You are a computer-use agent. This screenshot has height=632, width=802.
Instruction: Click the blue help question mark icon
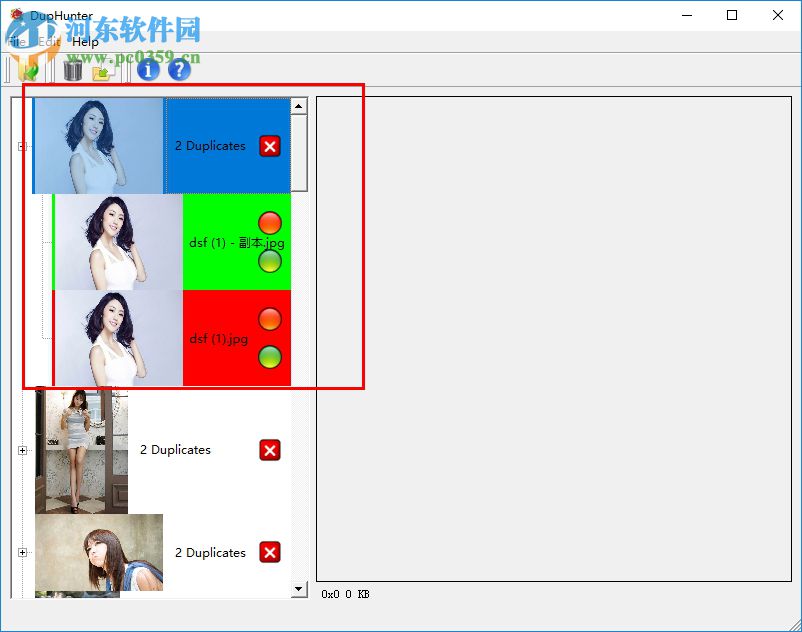[177, 70]
